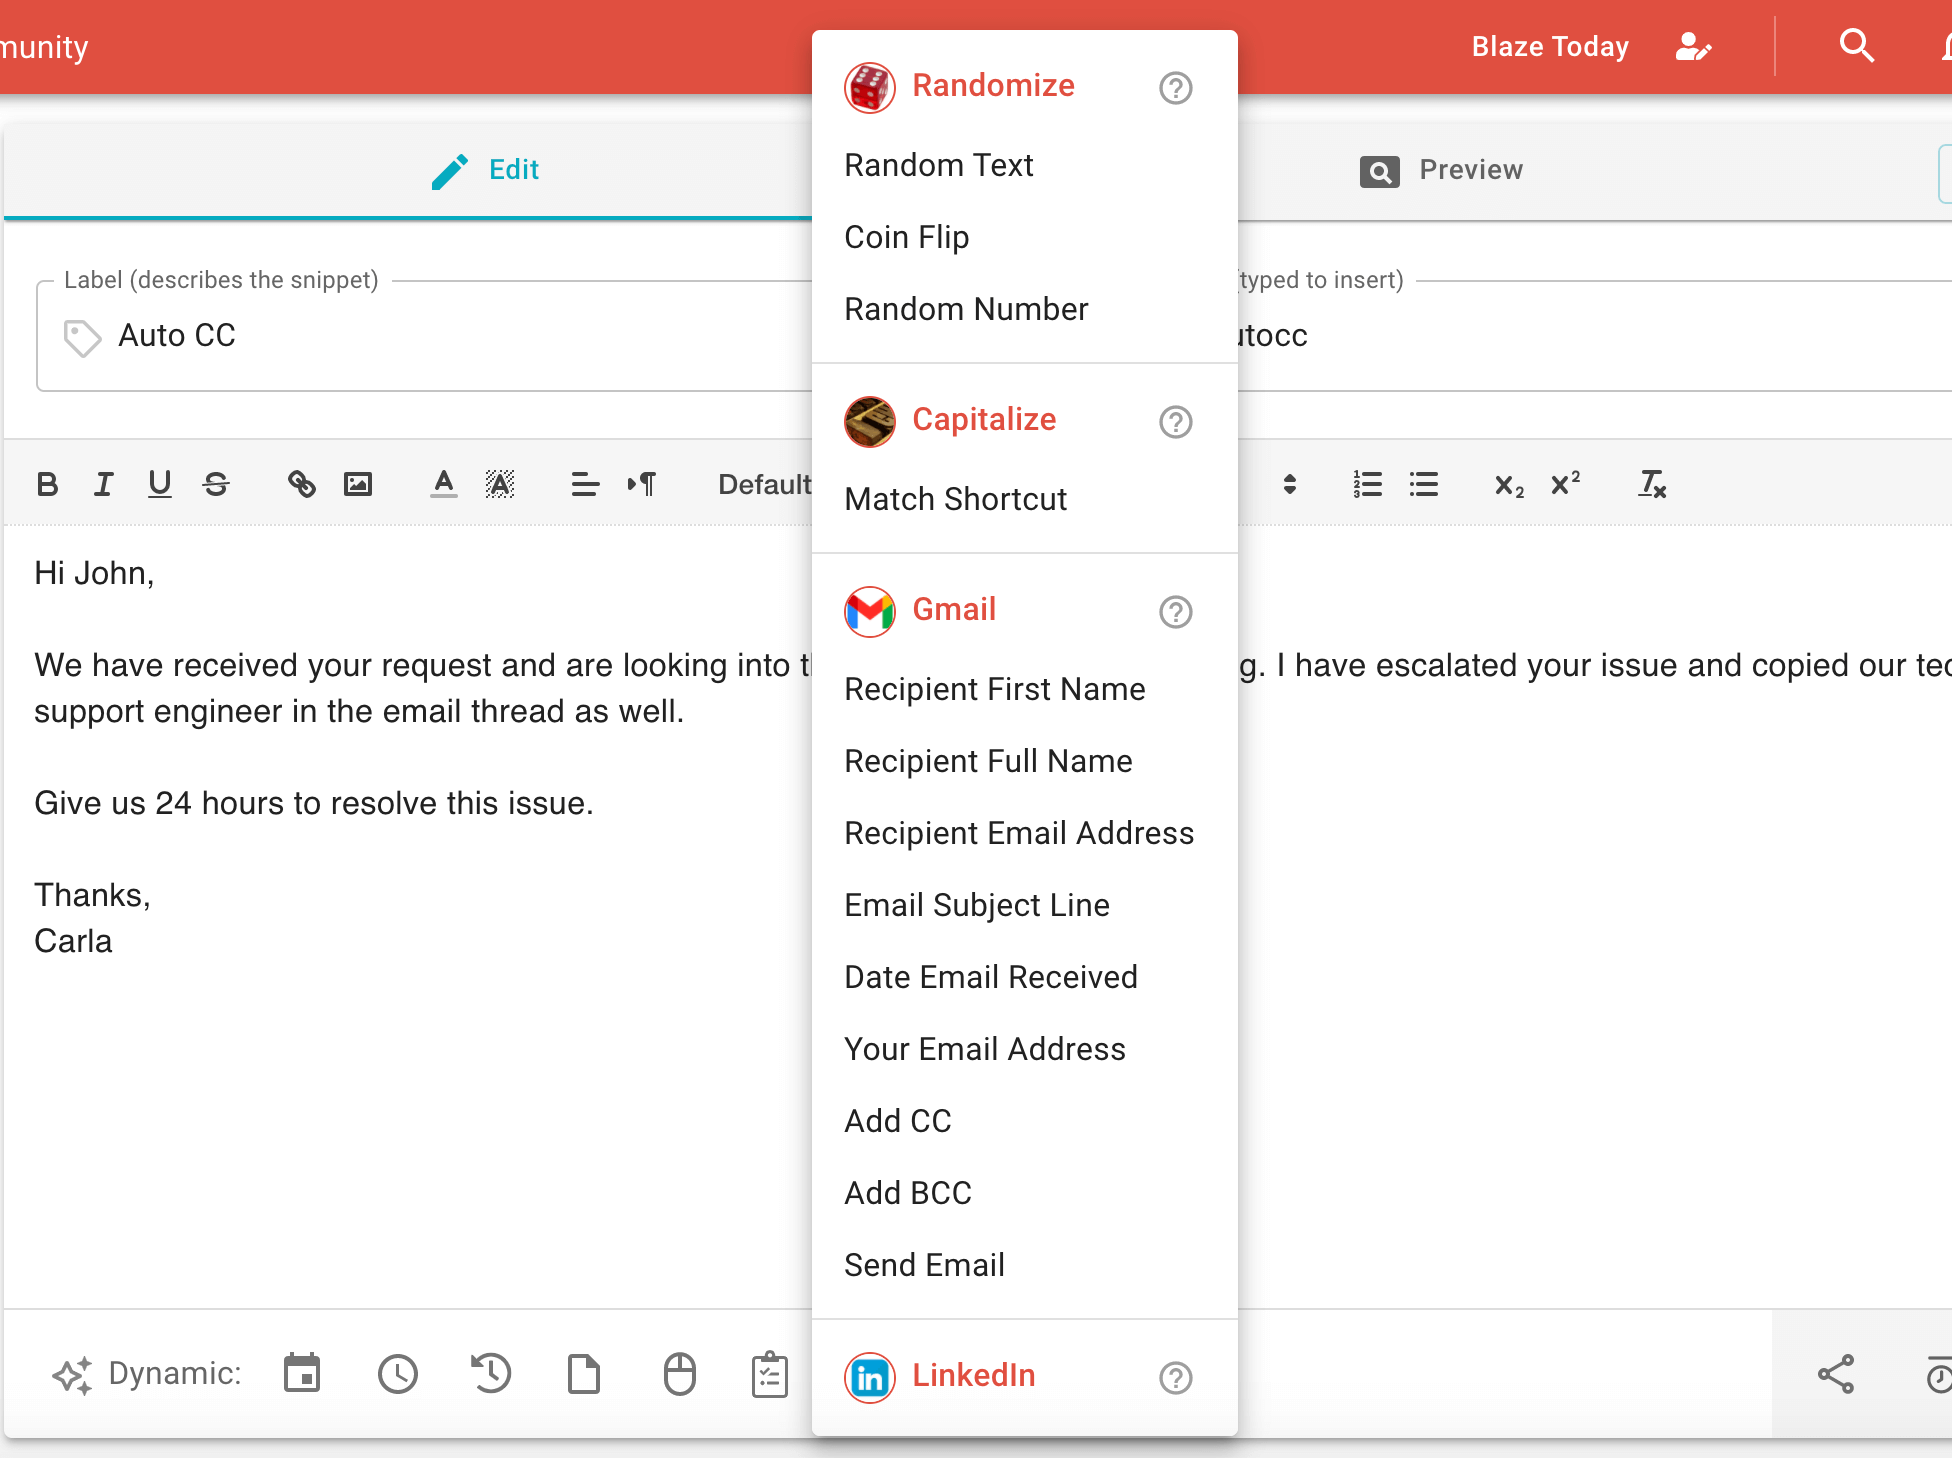
Task: Open help for Randomize section
Action: point(1176,88)
